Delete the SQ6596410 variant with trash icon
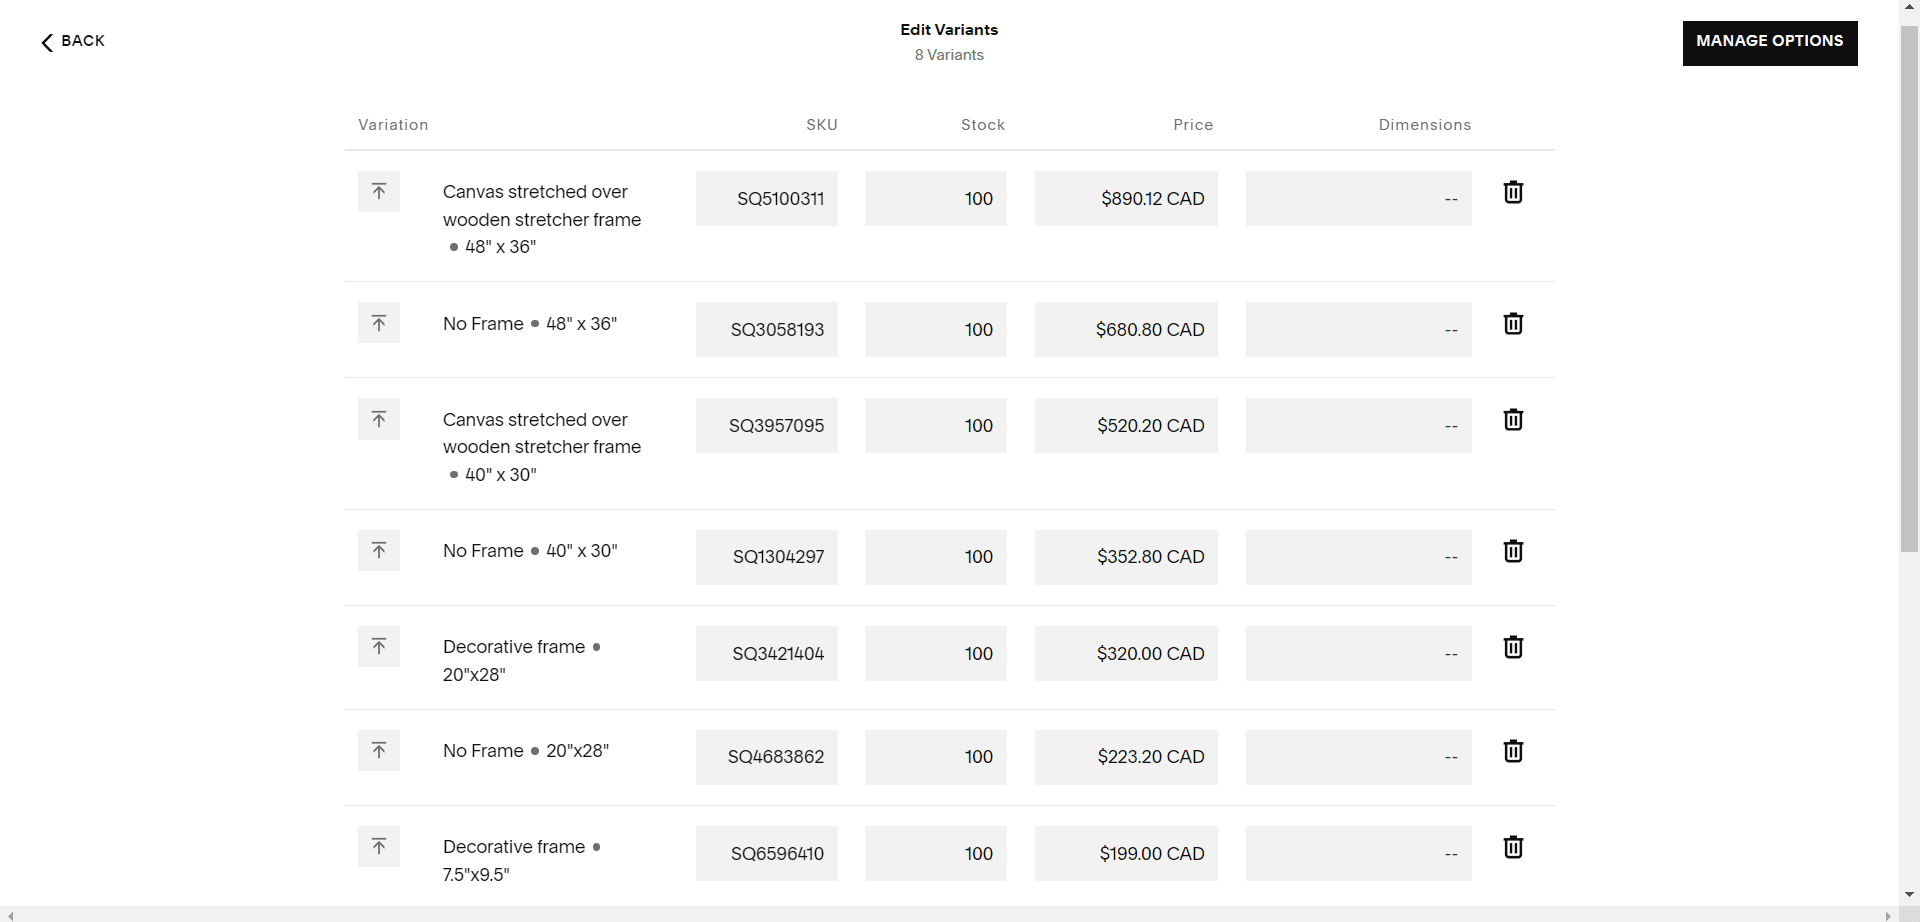Image resolution: width=1920 pixels, height=922 pixels. [1513, 847]
